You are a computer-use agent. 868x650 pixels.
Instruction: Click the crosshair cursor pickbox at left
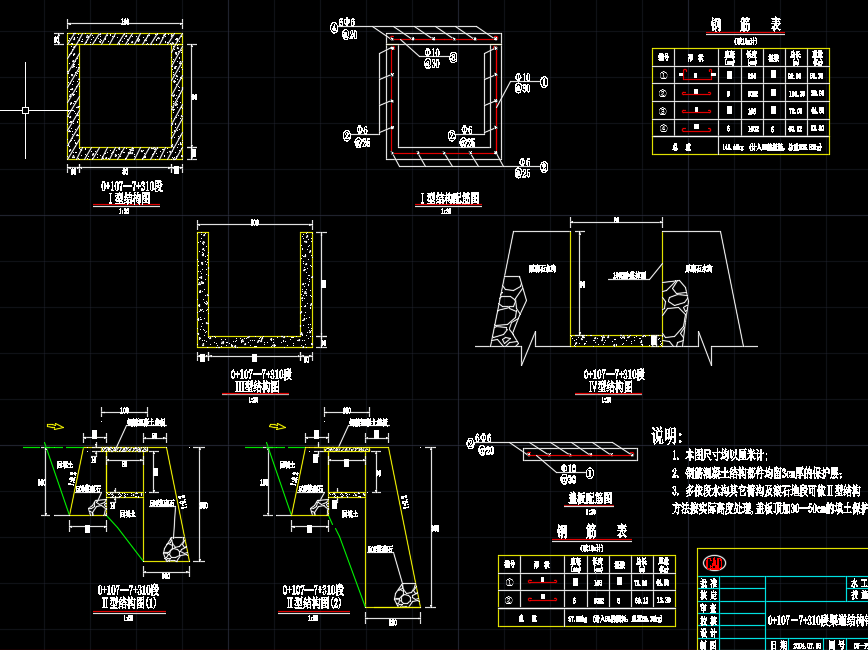pos(25,111)
